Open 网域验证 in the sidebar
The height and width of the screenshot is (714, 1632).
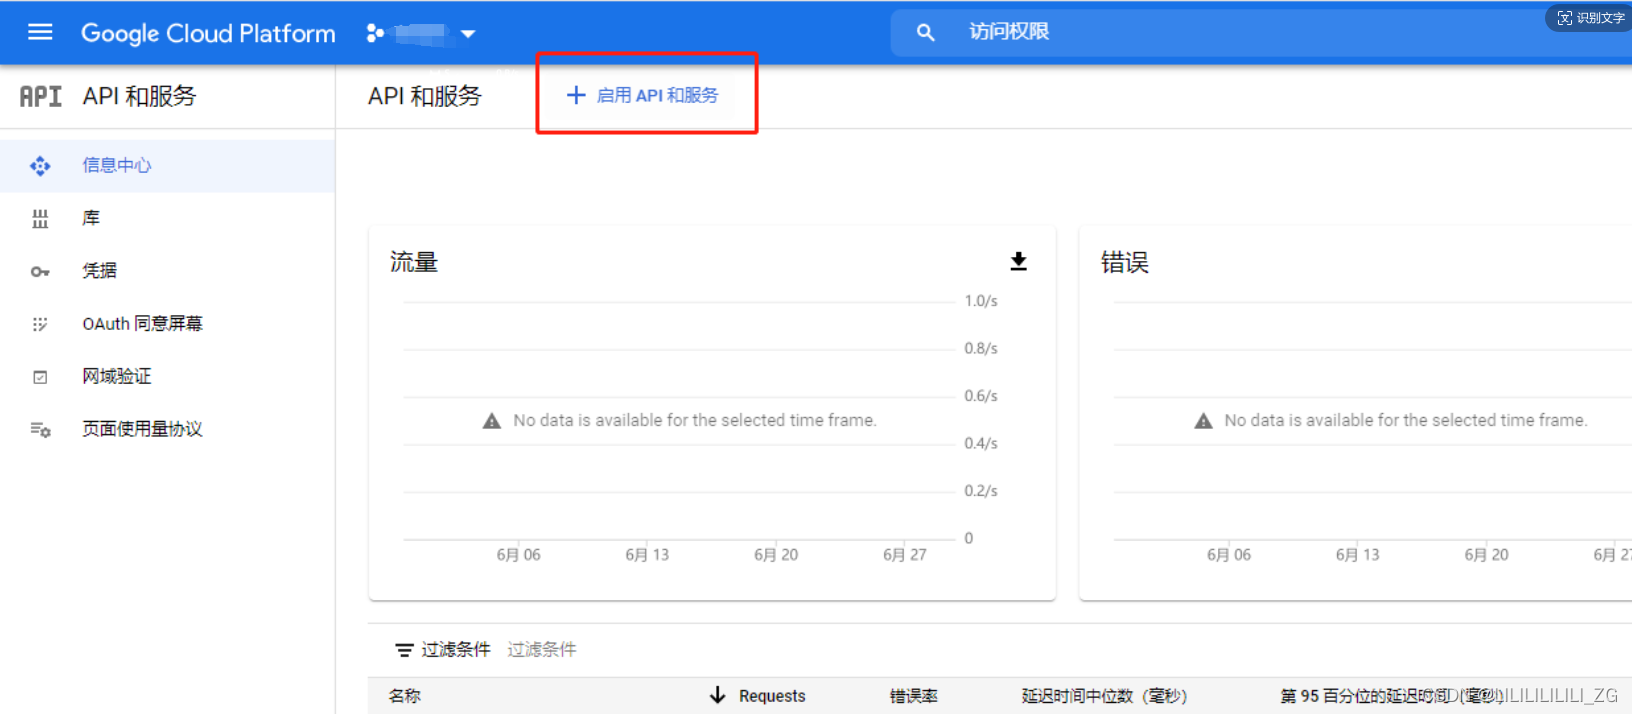(x=167, y=376)
